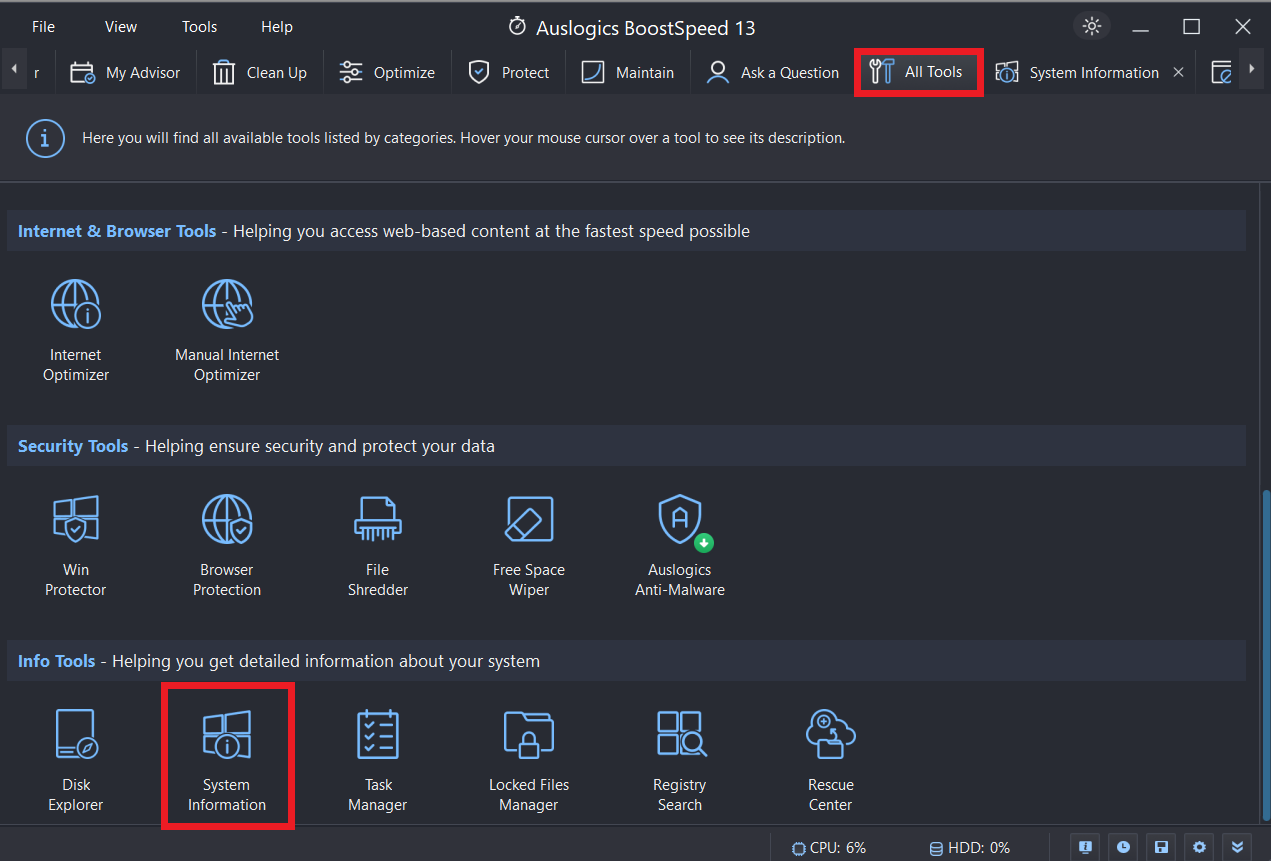Switch to the Optimize tab
1271x861 pixels.
386,72
